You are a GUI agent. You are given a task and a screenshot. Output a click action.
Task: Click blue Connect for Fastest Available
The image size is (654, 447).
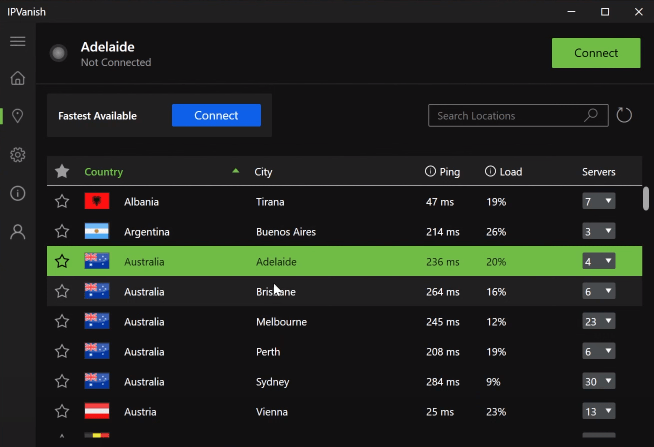pos(216,116)
